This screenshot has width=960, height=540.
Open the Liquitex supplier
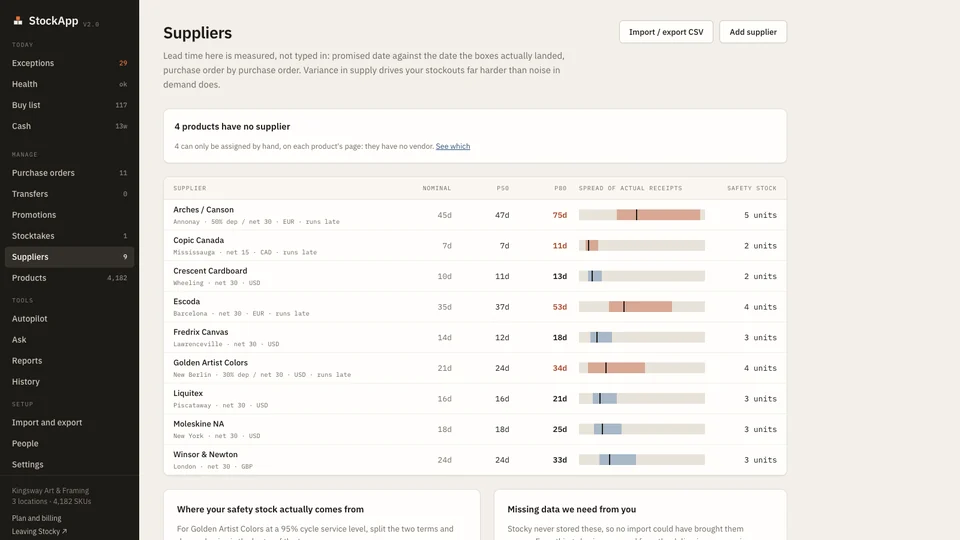(x=475, y=399)
